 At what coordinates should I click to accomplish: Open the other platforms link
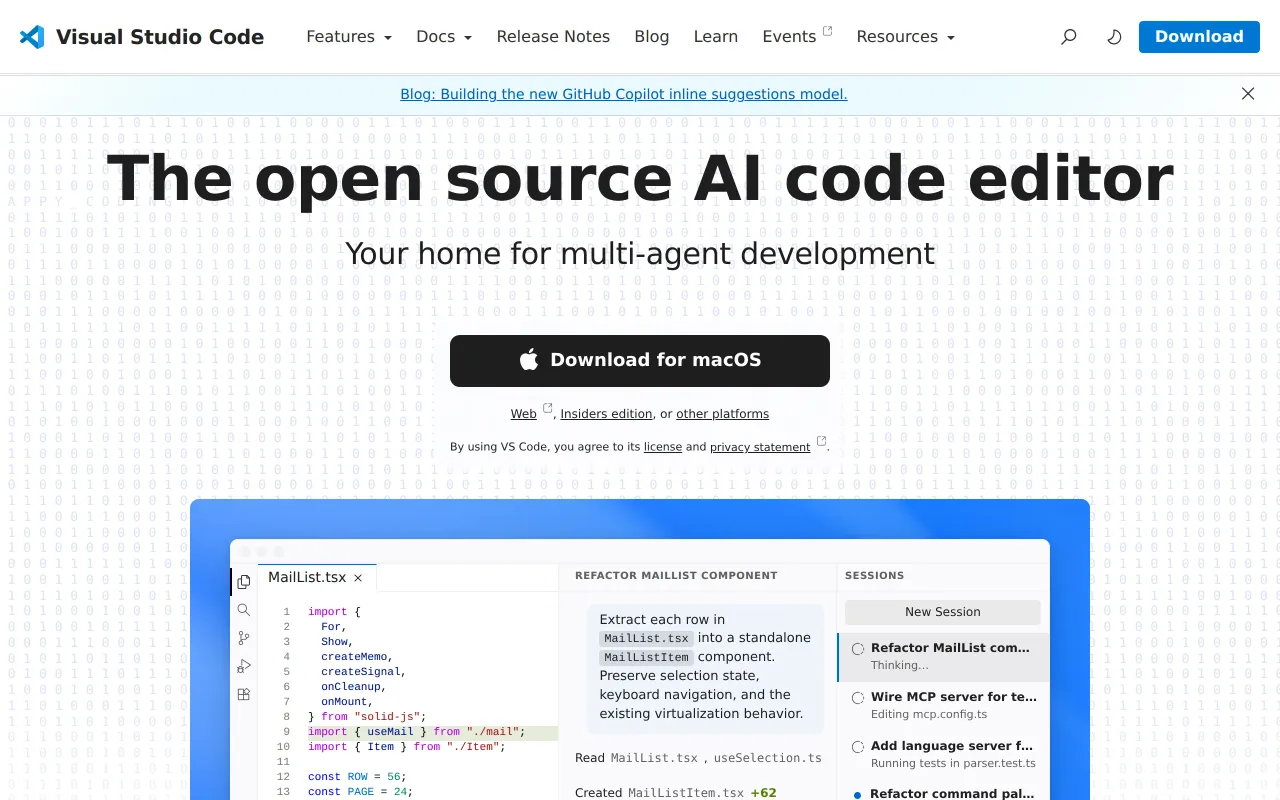click(x=722, y=414)
